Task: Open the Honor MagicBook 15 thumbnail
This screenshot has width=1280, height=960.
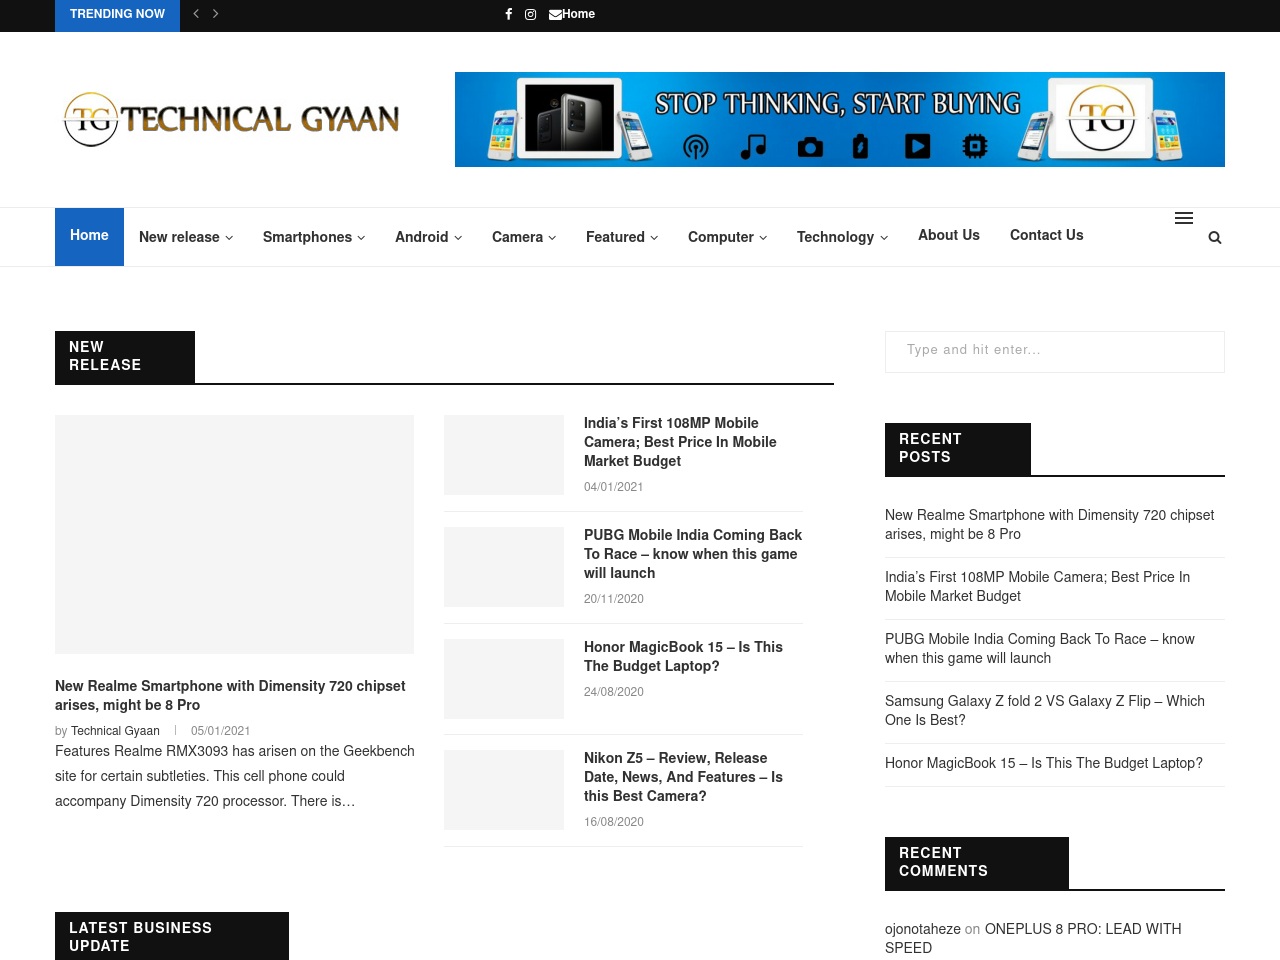Action: coord(504,679)
